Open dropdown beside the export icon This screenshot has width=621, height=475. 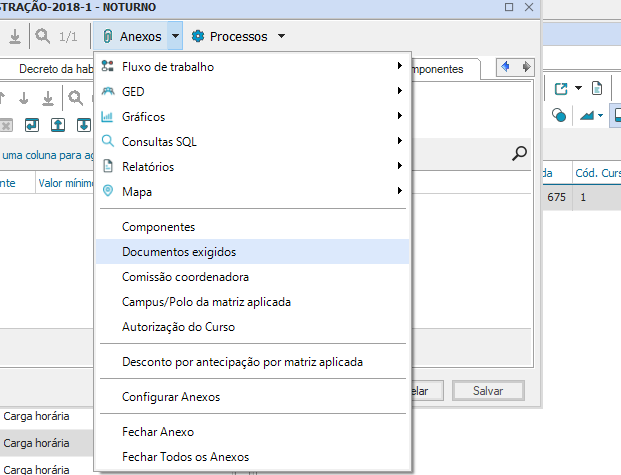578,89
